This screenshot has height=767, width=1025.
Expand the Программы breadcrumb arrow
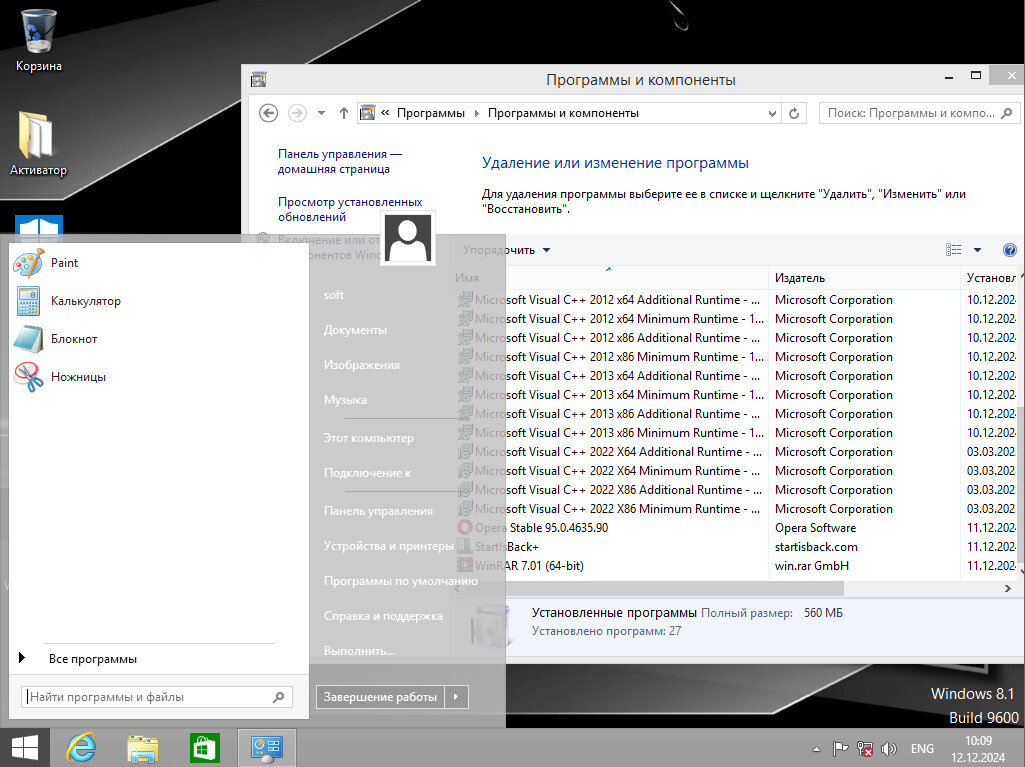click(x=477, y=113)
